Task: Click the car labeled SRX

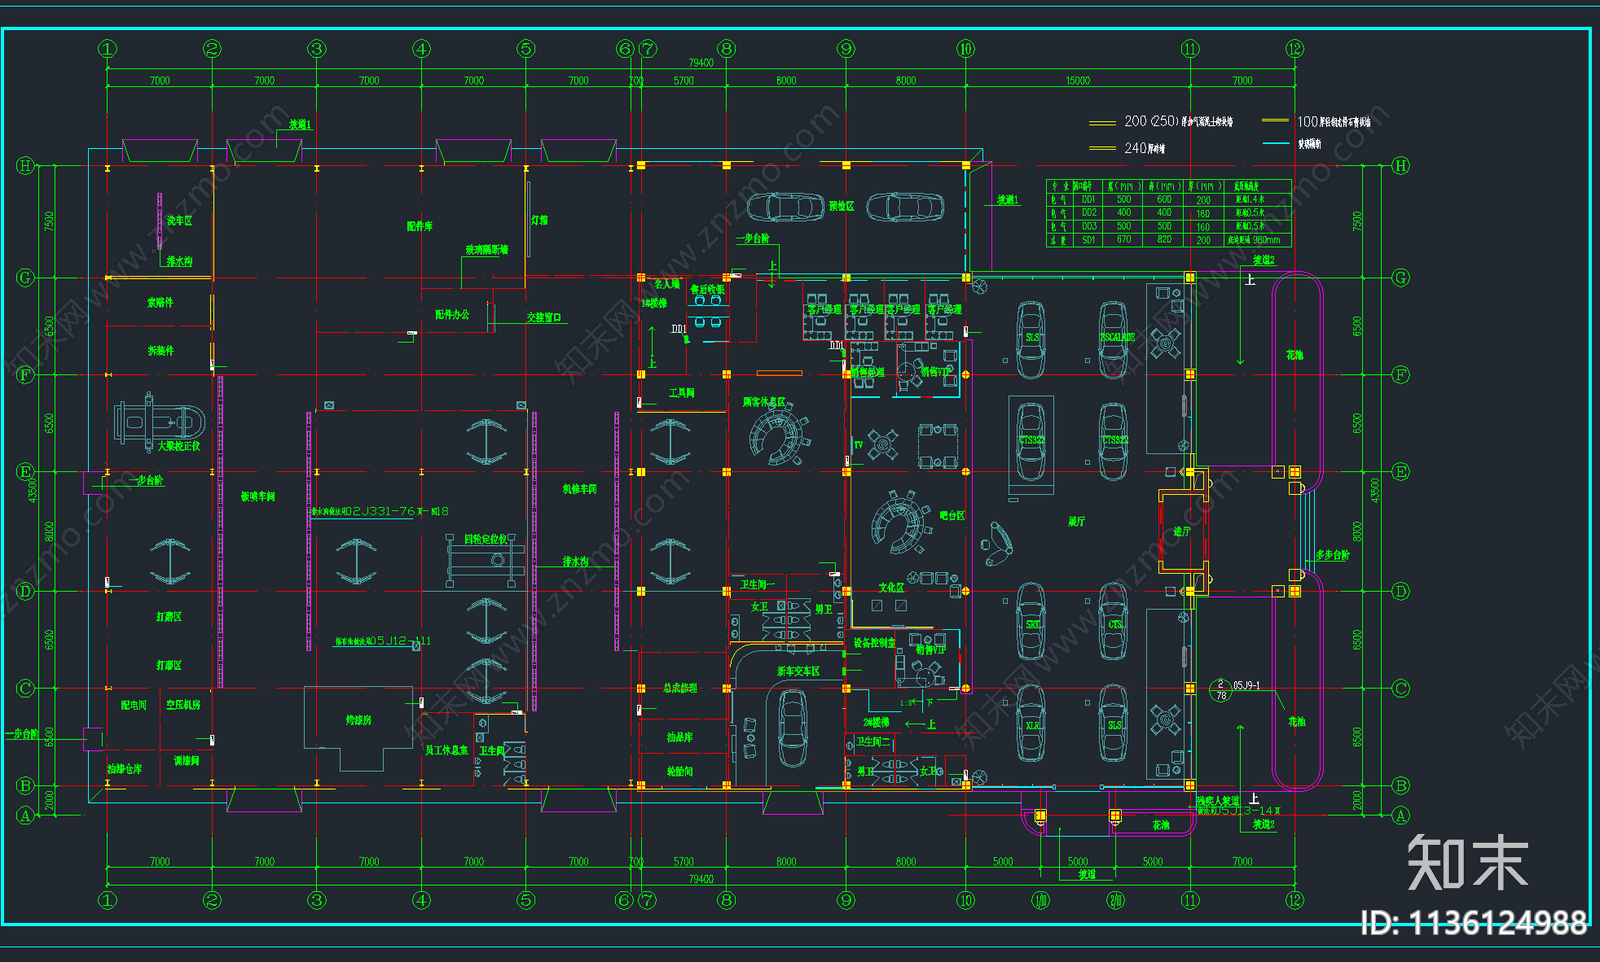Action: [x=1032, y=621]
